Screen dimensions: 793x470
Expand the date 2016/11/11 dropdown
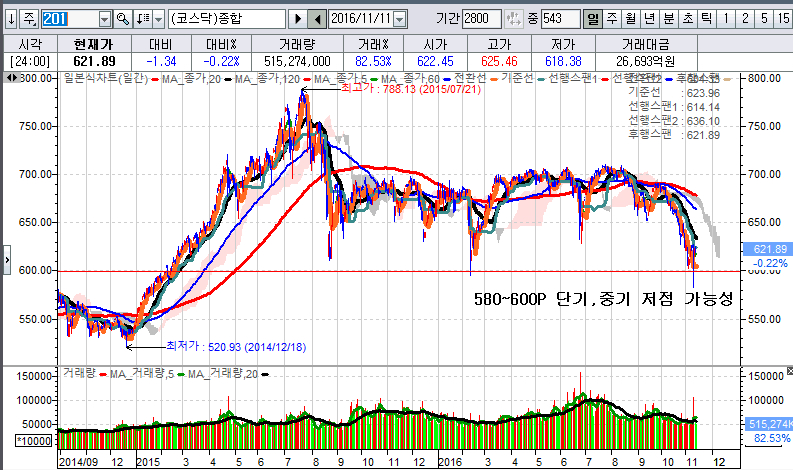400,19
